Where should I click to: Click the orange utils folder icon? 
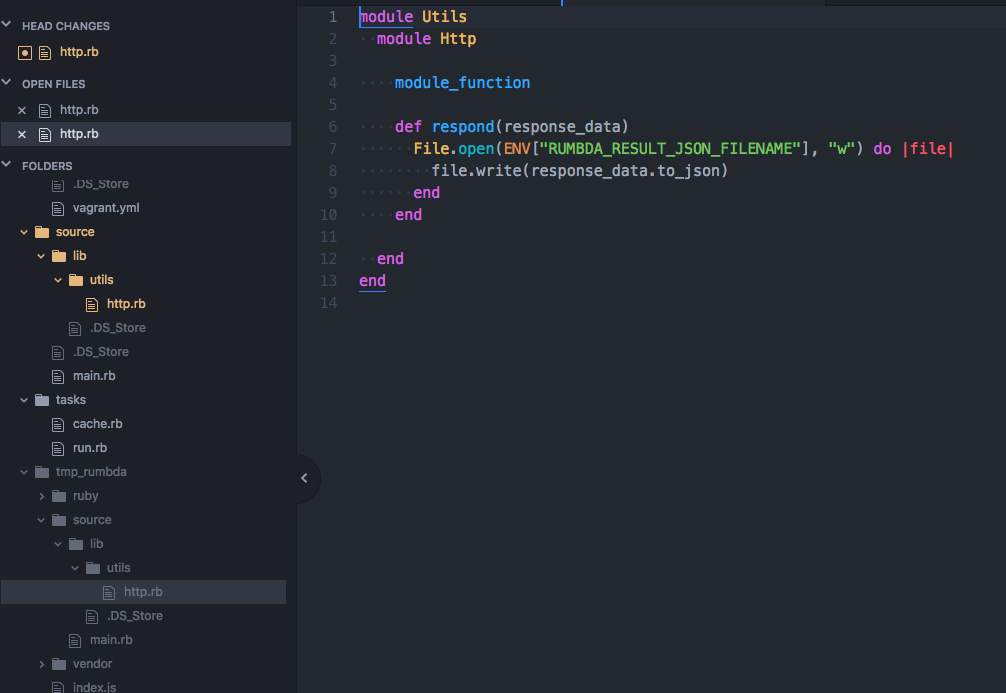point(76,280)
